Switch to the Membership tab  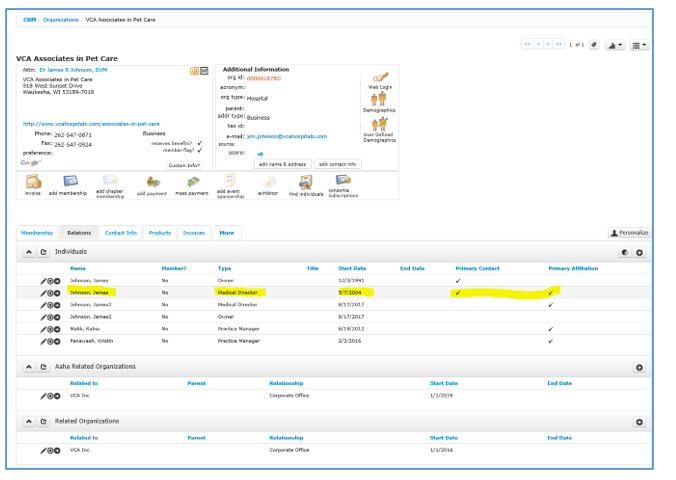[x=37, y=232]
